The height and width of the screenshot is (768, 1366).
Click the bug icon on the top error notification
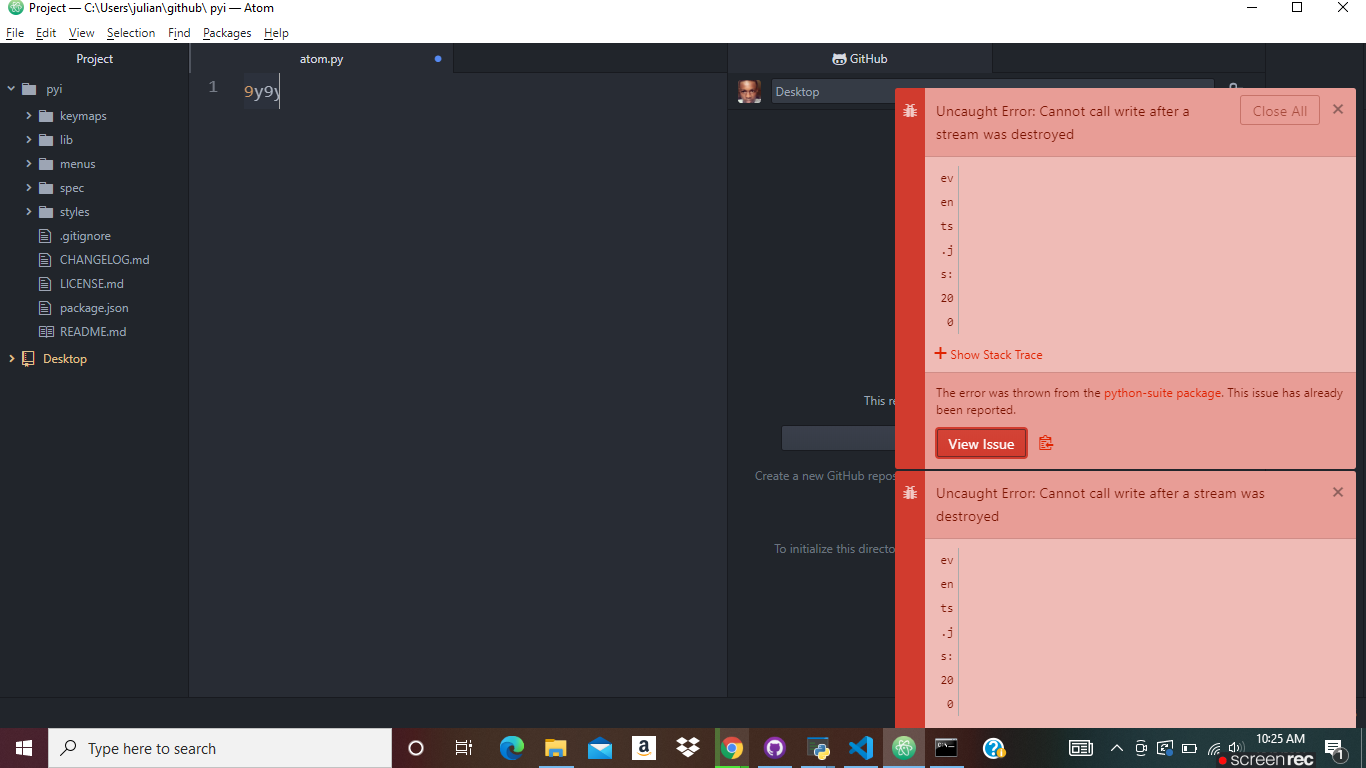coord(909,111)
